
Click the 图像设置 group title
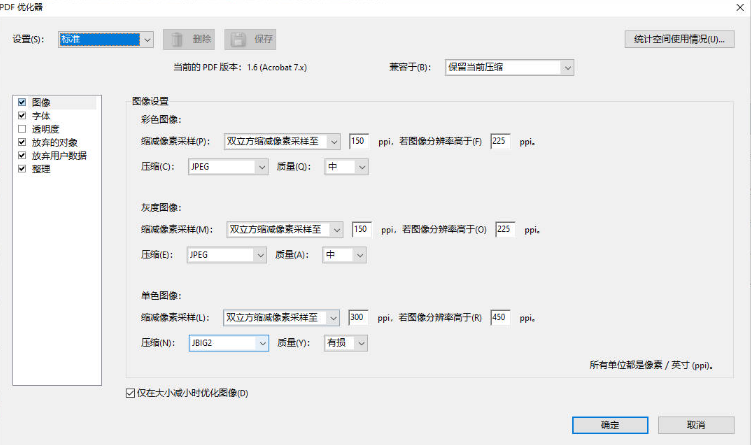(x=150, y=102)
